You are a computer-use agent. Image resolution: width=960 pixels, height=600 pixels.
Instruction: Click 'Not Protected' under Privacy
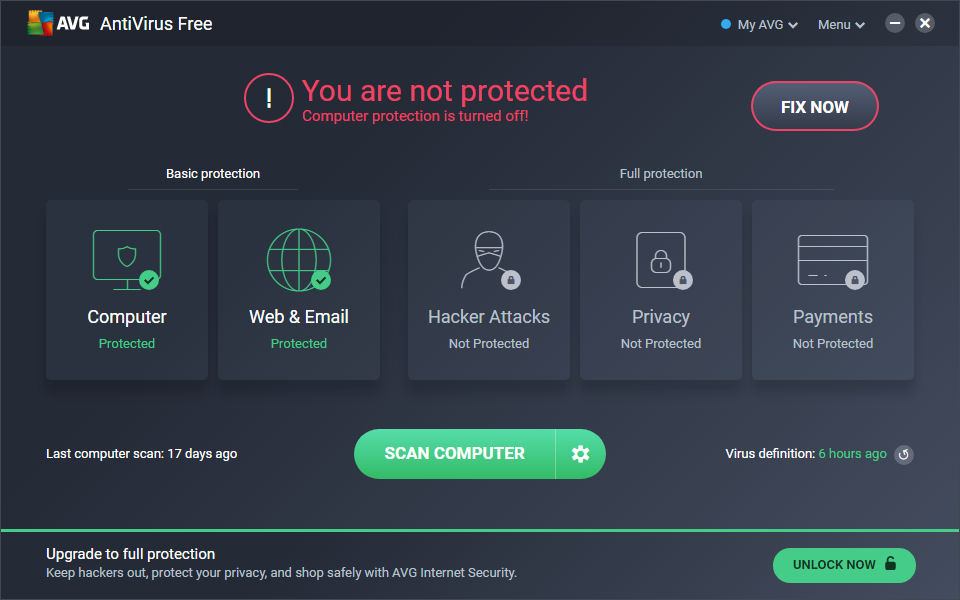[x=661, y=343]
